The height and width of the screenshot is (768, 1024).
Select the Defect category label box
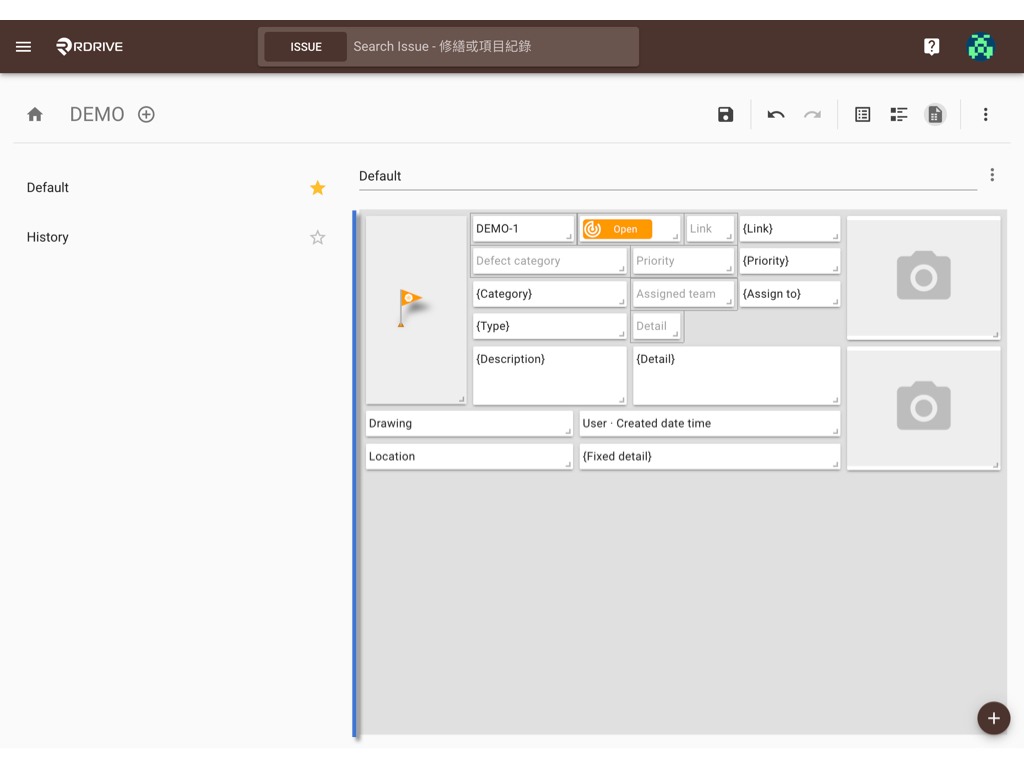[x=549, y=261]
